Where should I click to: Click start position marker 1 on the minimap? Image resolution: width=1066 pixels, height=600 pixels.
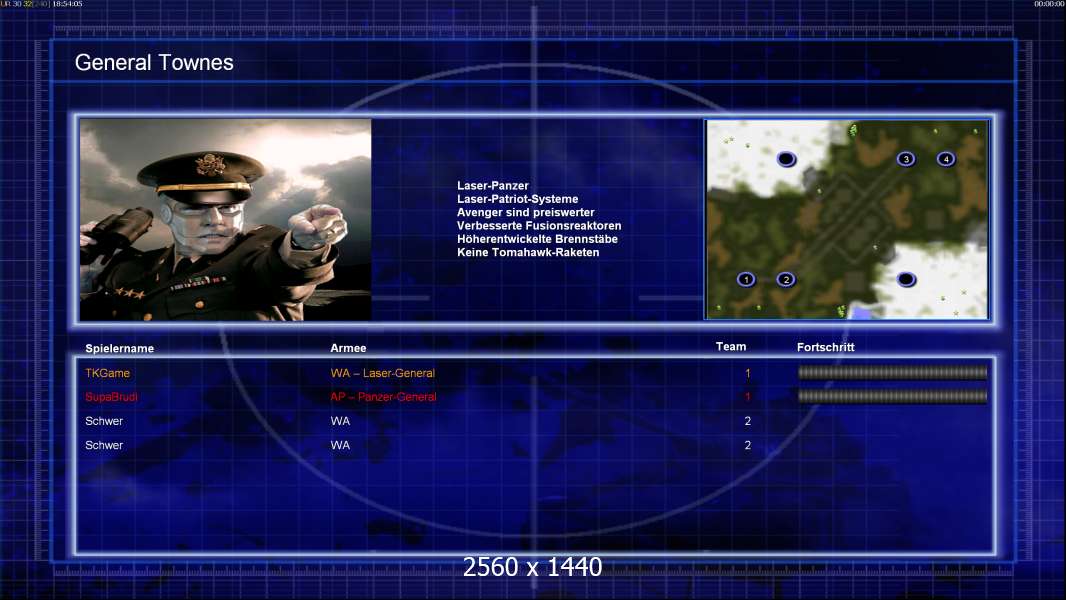[746, 279]
